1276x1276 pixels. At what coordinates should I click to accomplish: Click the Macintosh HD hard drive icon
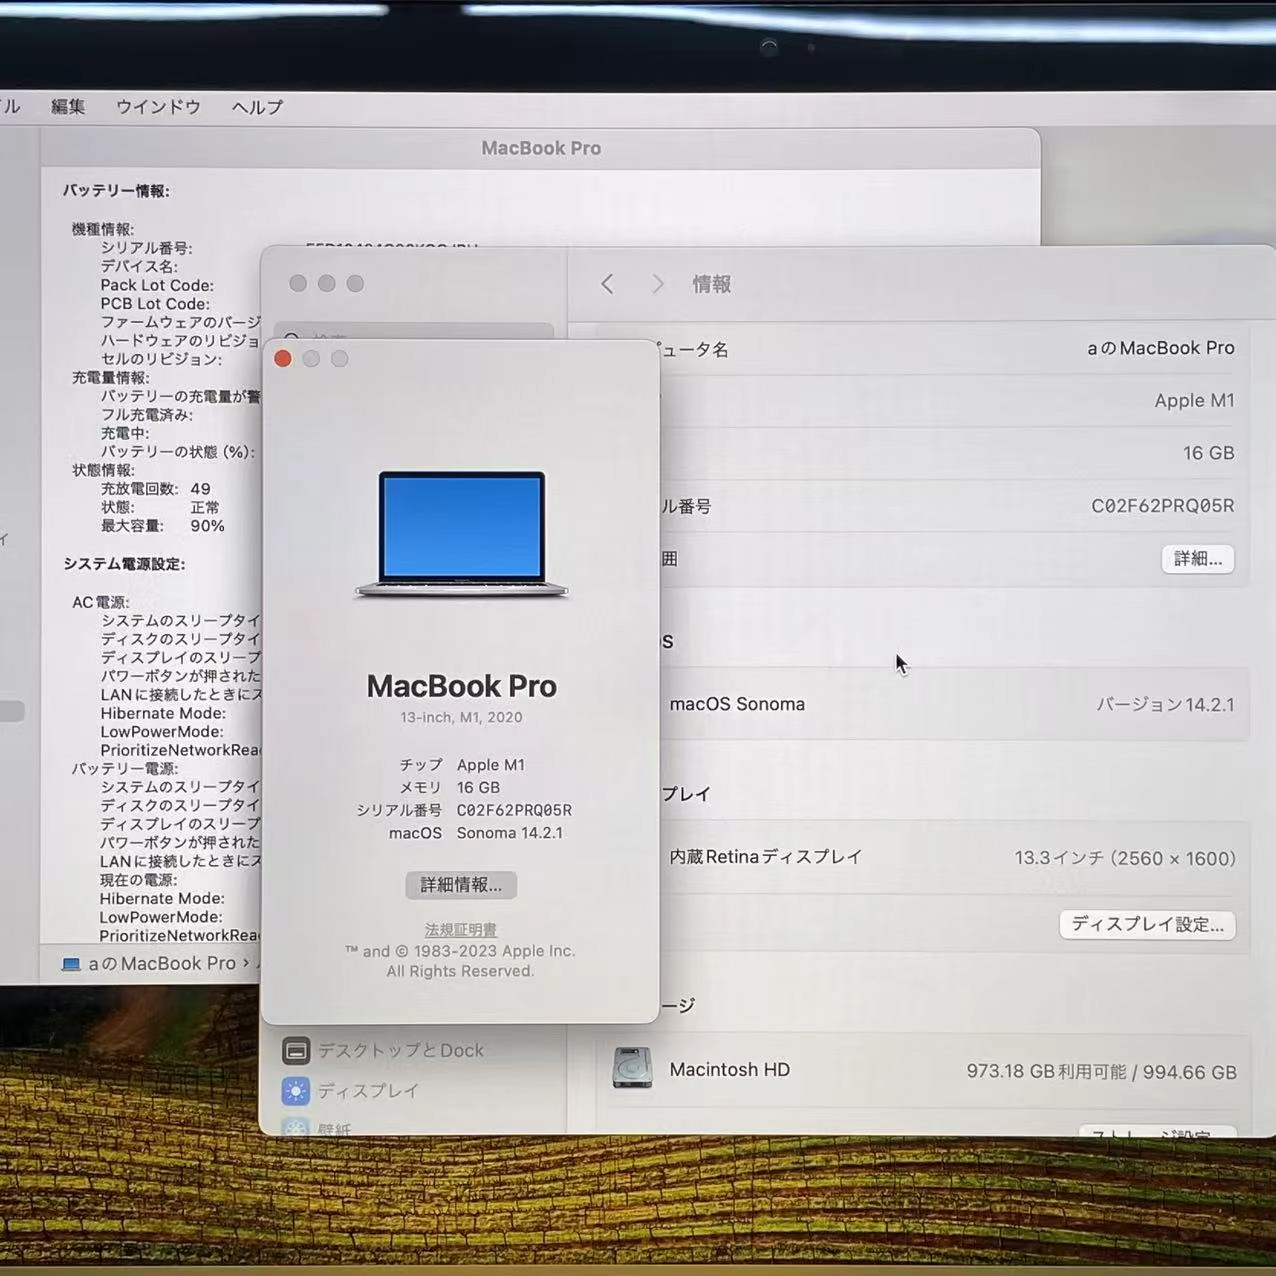pos(632,1068)
